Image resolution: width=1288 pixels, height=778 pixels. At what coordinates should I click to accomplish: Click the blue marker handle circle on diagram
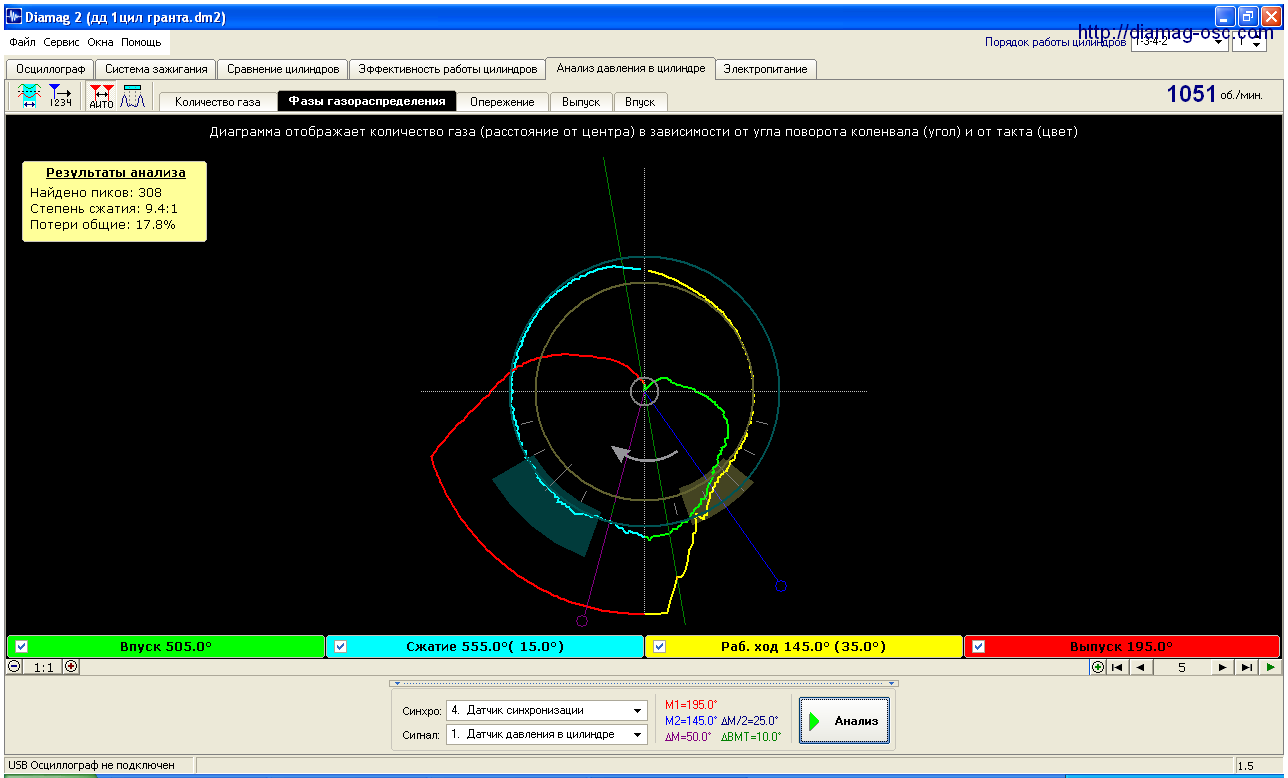781,585
